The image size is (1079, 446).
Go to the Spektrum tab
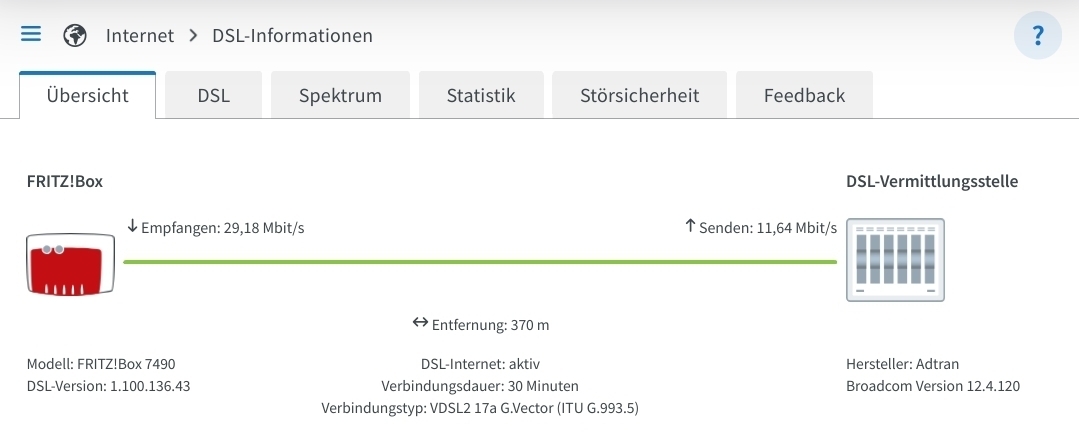pyautogui.click(x=340, y=95)
